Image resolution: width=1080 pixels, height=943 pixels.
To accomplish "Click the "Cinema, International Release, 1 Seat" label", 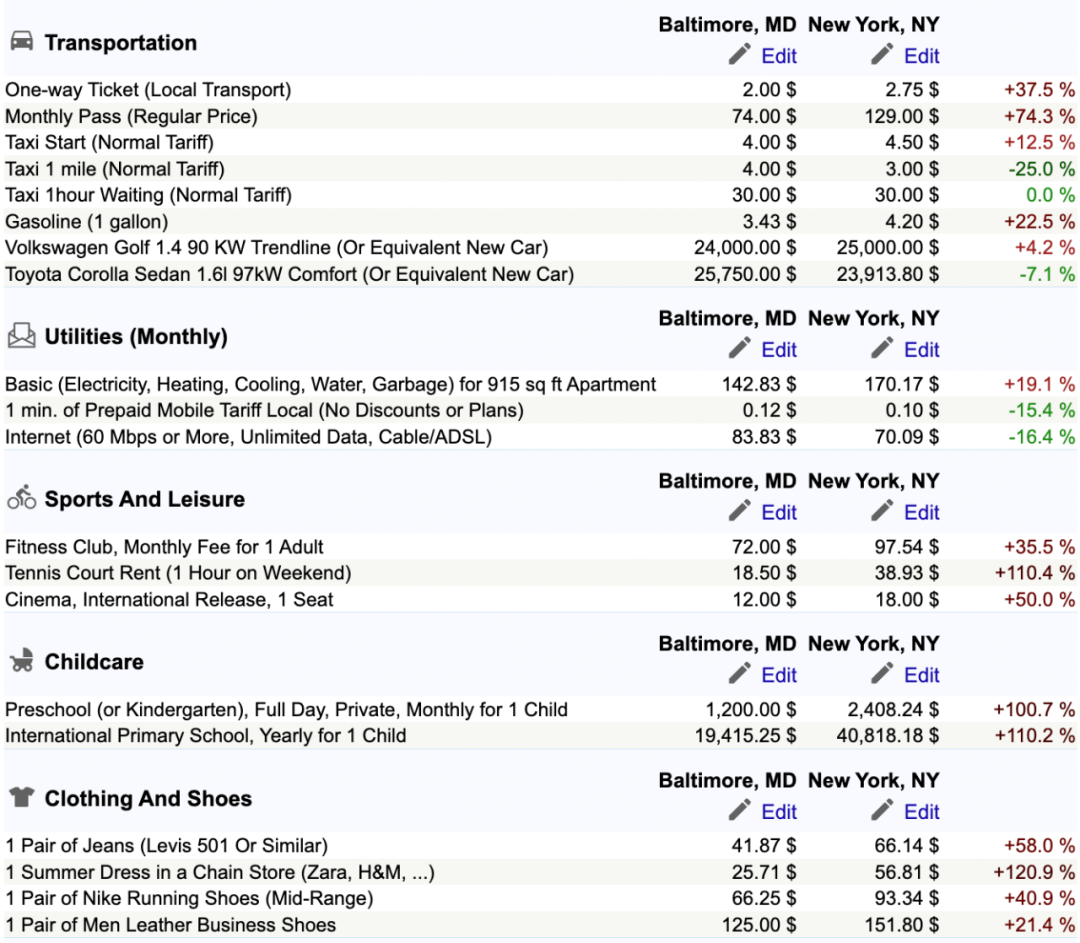I will (169, 600).
